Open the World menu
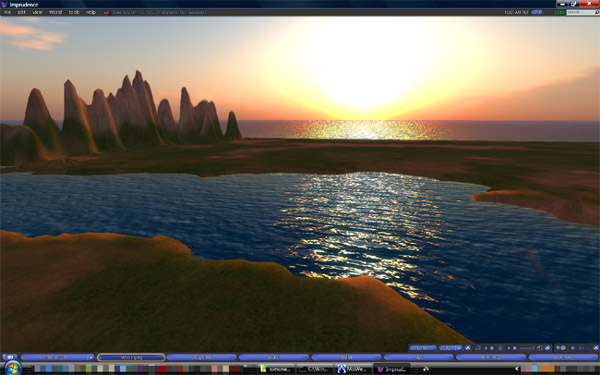The width and height of the screenshot is (600, 375). pos(55,12)
